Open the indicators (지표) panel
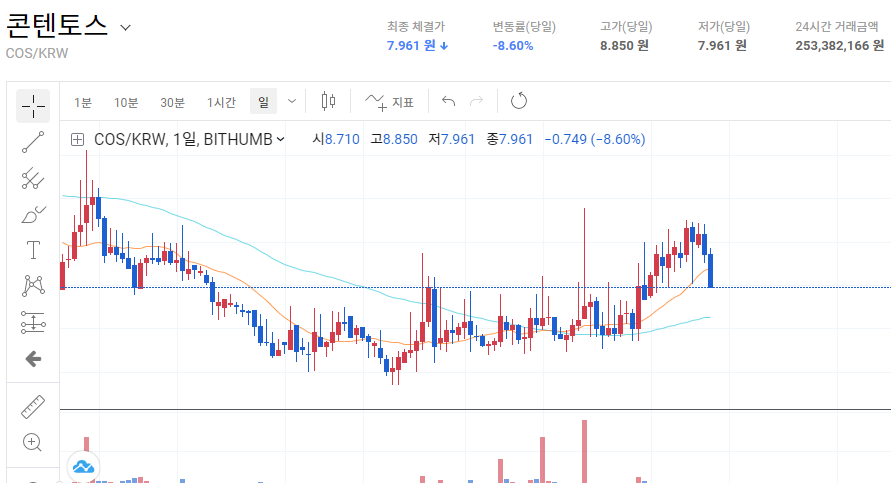 [390, 102]
